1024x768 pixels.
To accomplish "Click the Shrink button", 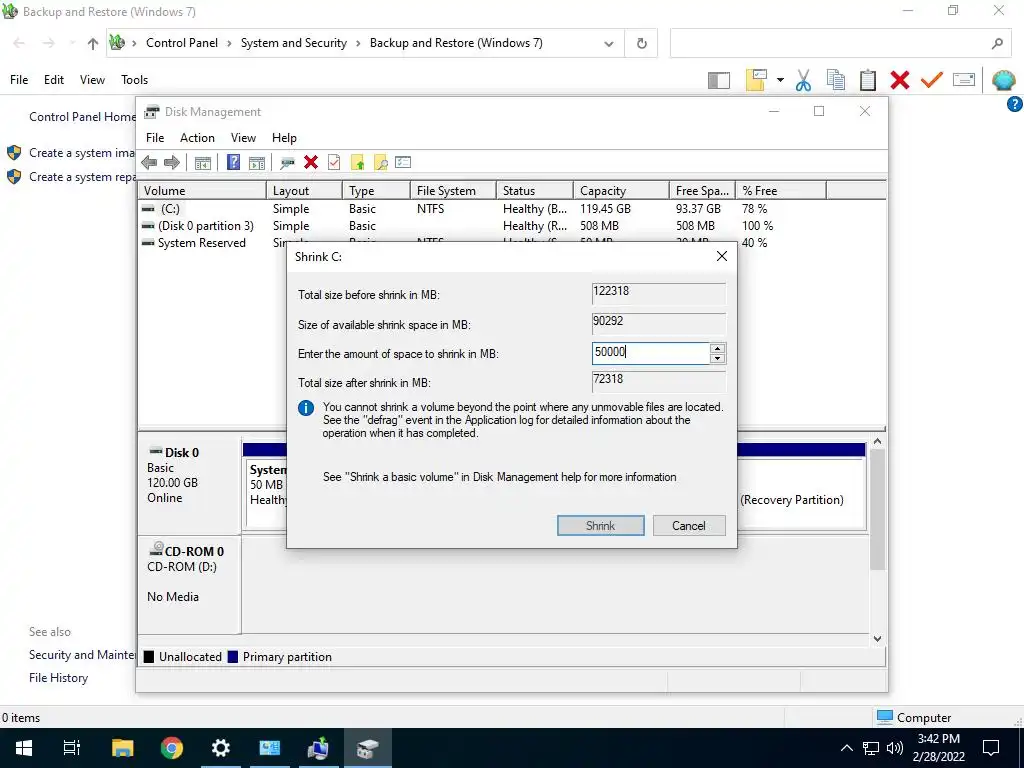I will 601,526.
